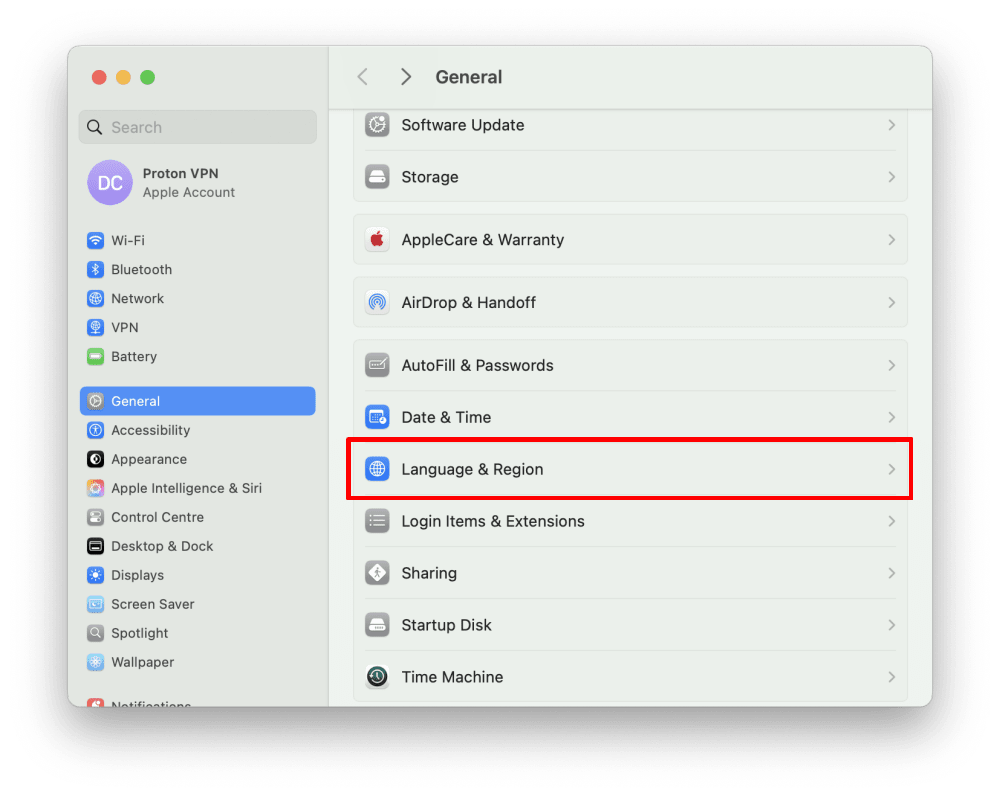Click the 'Wallpaper' sidebar label

click(x=143, y=662)
